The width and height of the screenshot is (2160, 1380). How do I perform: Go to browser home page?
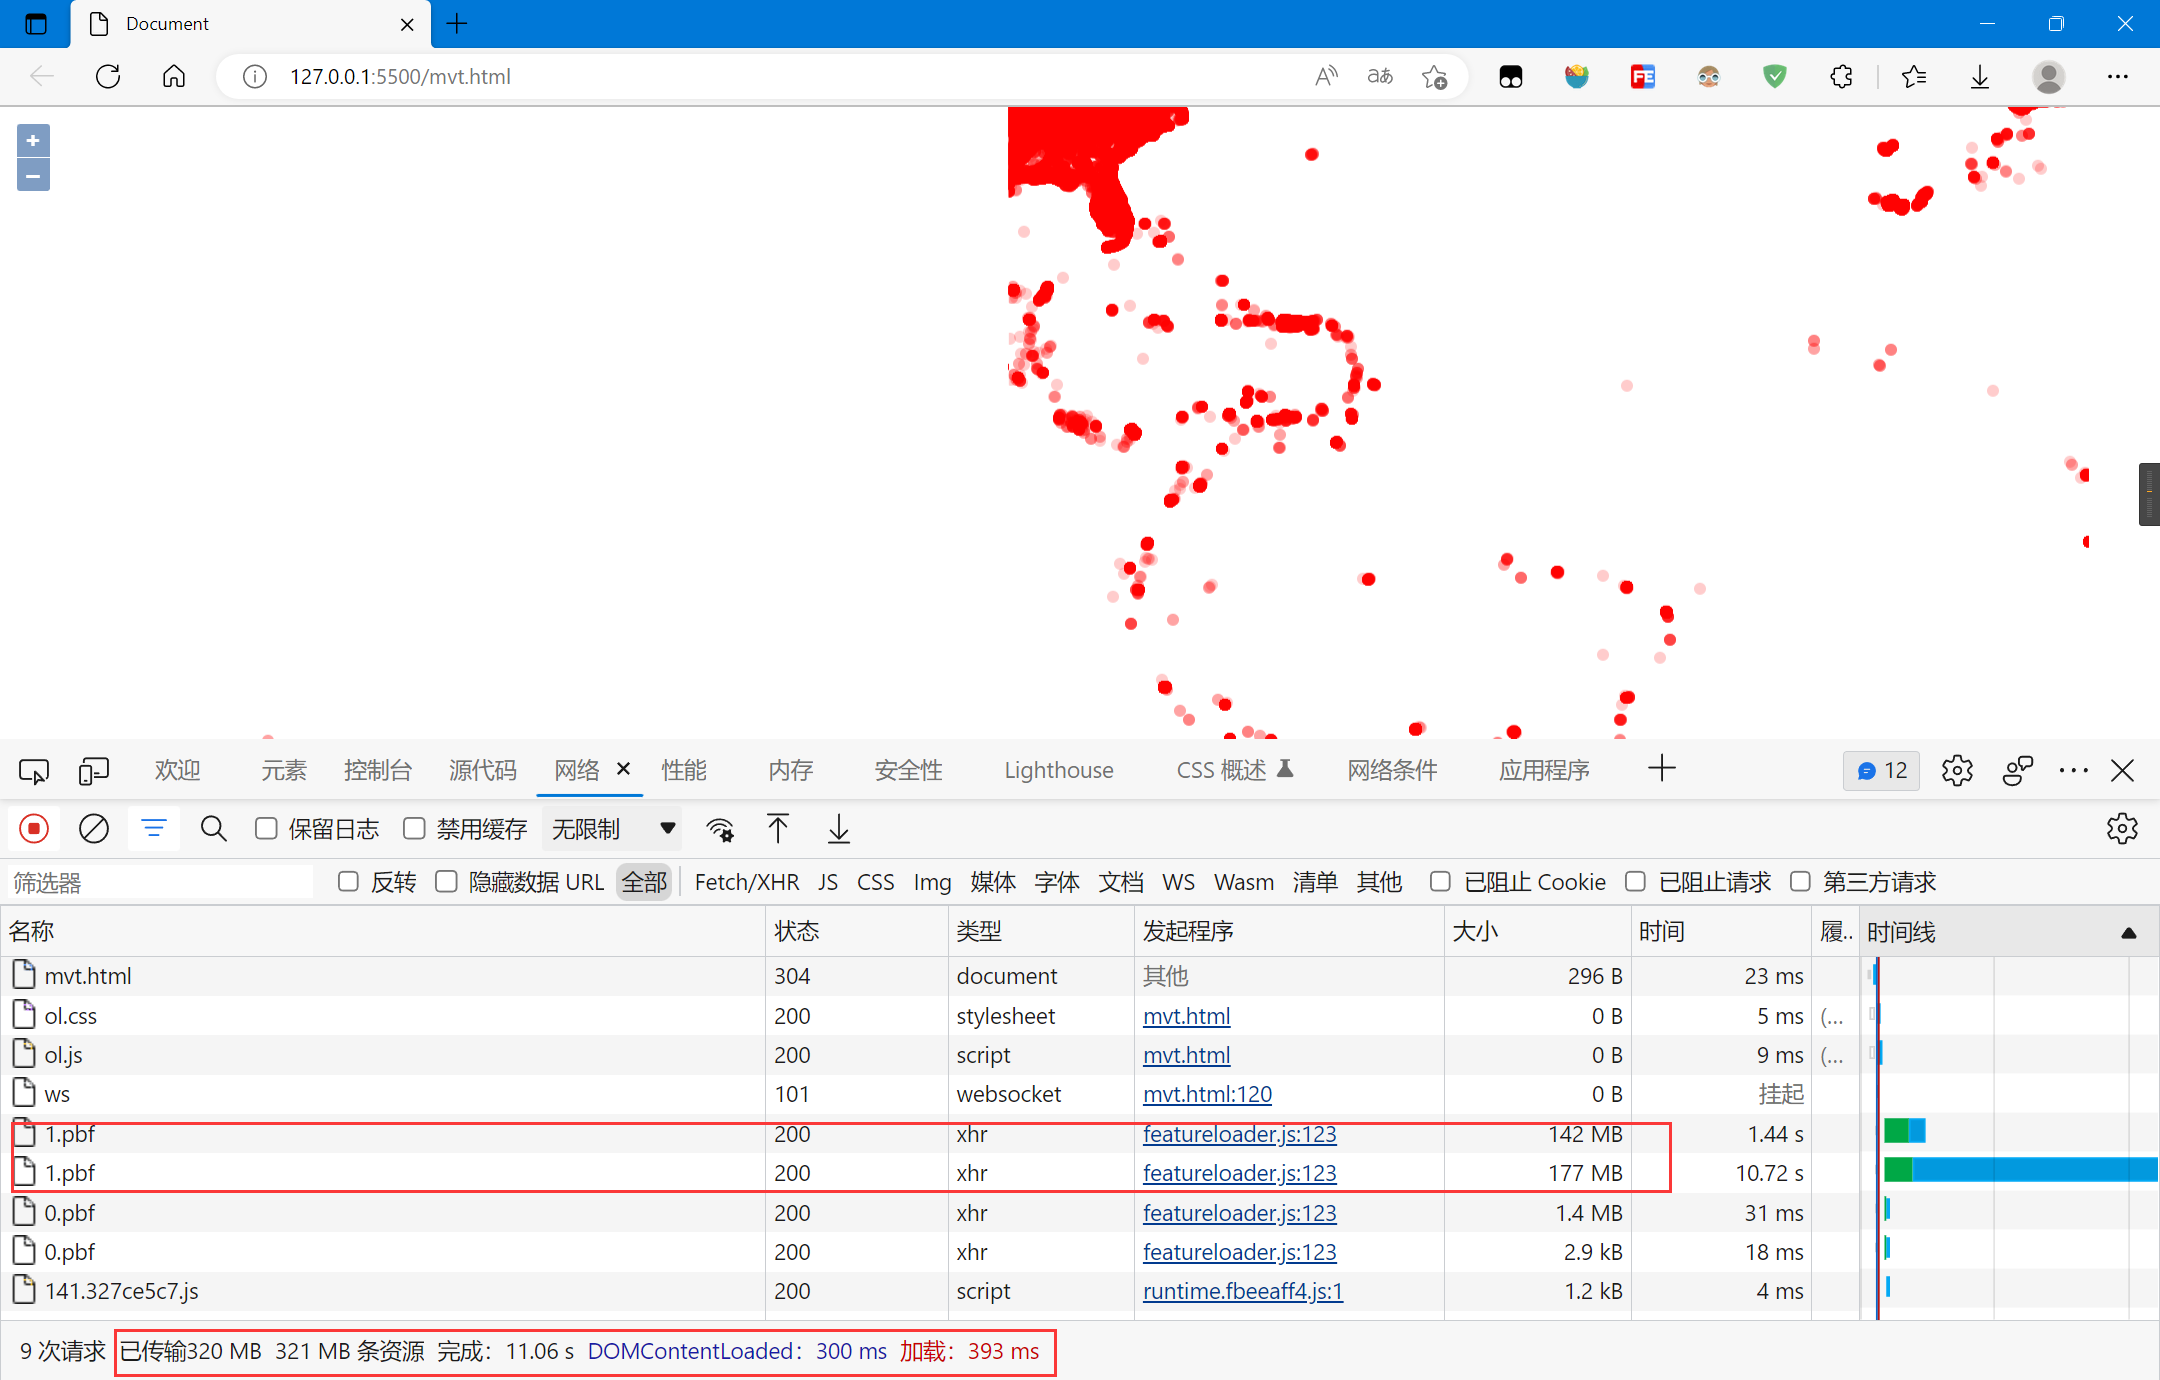tap(174, 76)
